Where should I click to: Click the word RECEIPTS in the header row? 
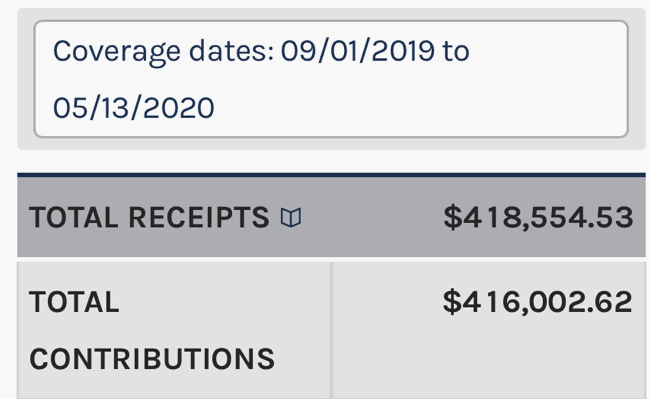tap(199, 218)
